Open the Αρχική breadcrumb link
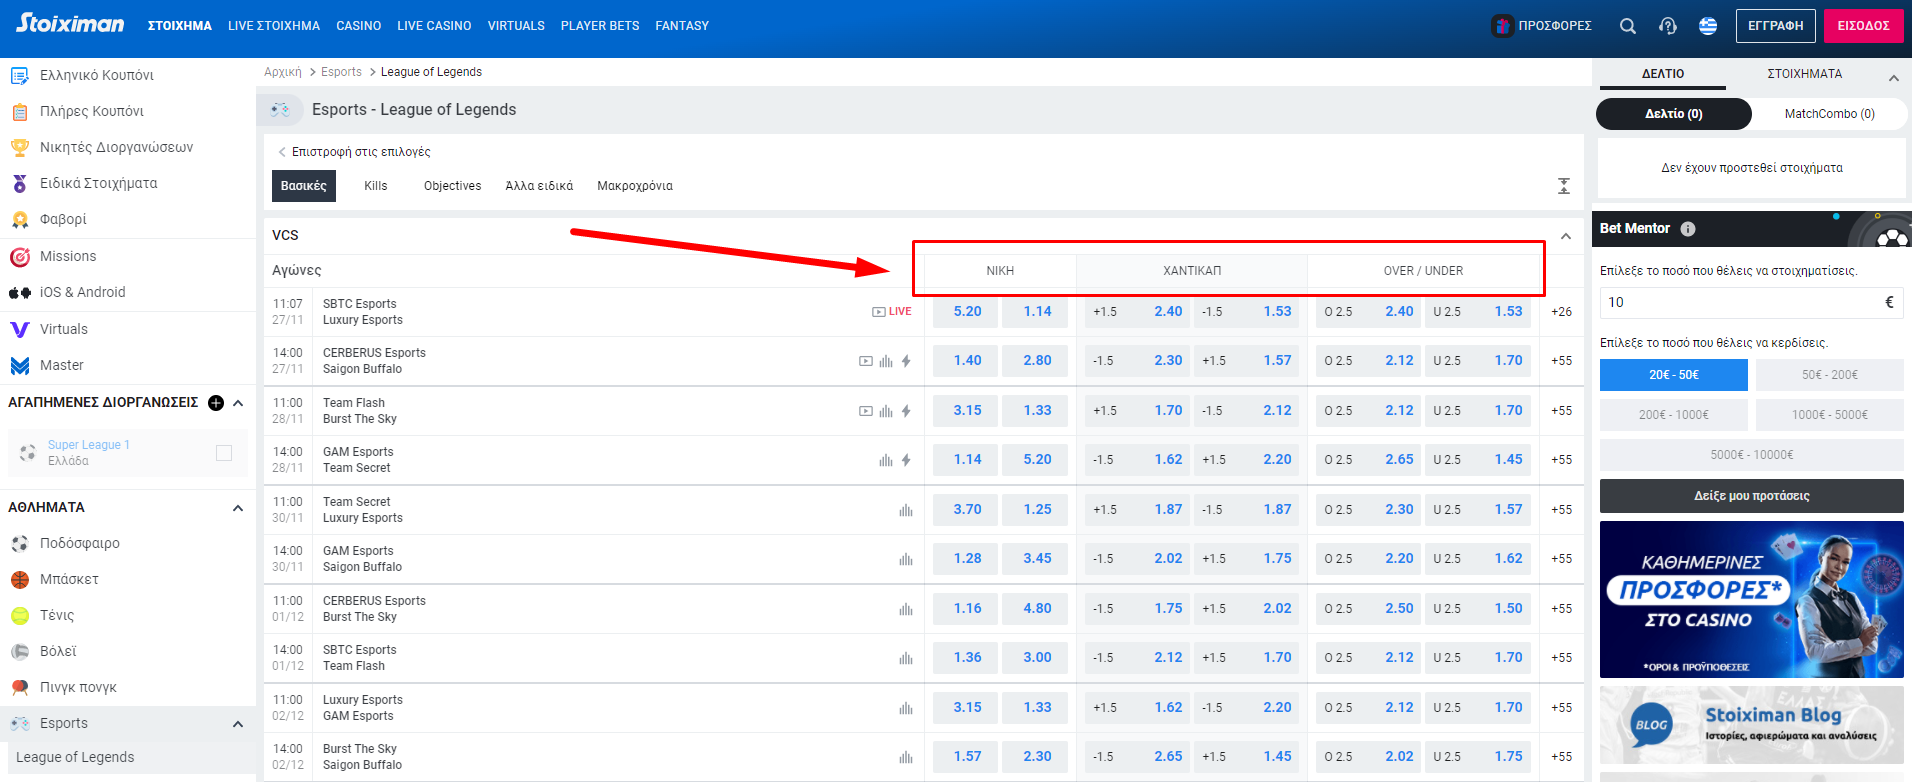This screenshot has height=782, width=1912. (x=283, y=72)
